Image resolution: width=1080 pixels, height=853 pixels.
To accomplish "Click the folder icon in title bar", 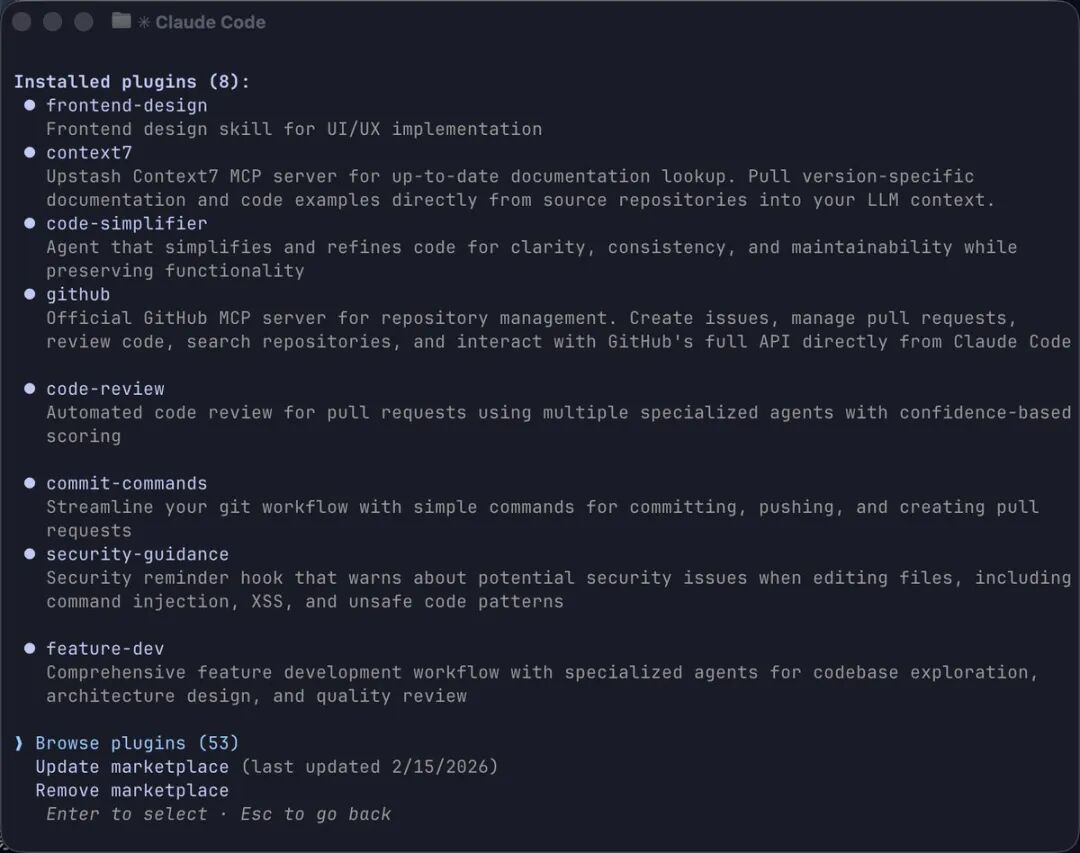I will tap(121, 21).
